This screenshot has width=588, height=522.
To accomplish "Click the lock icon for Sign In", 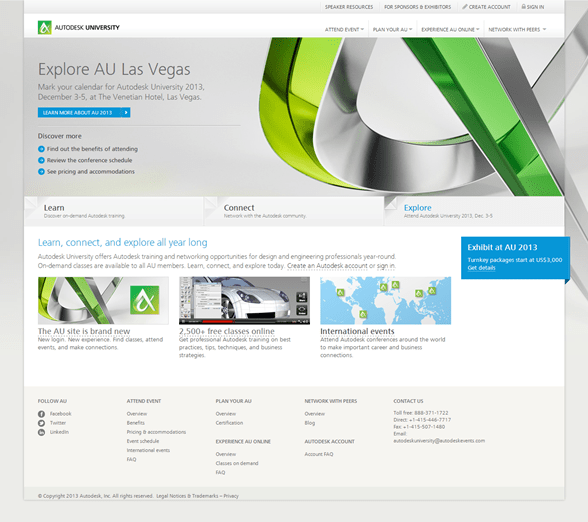I will (524, 6).
